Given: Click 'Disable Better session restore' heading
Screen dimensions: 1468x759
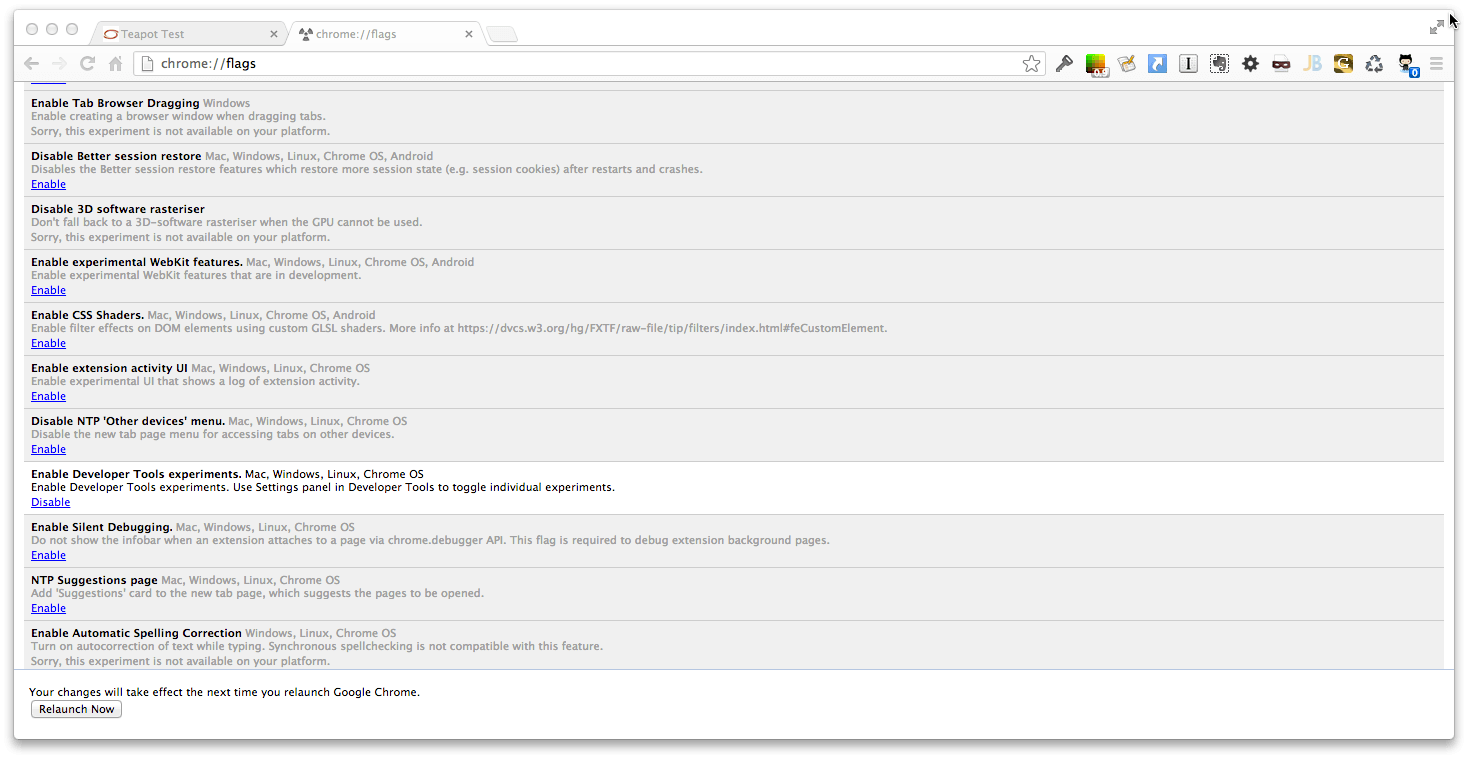Looking at the screenshot, I should [116, 156].
